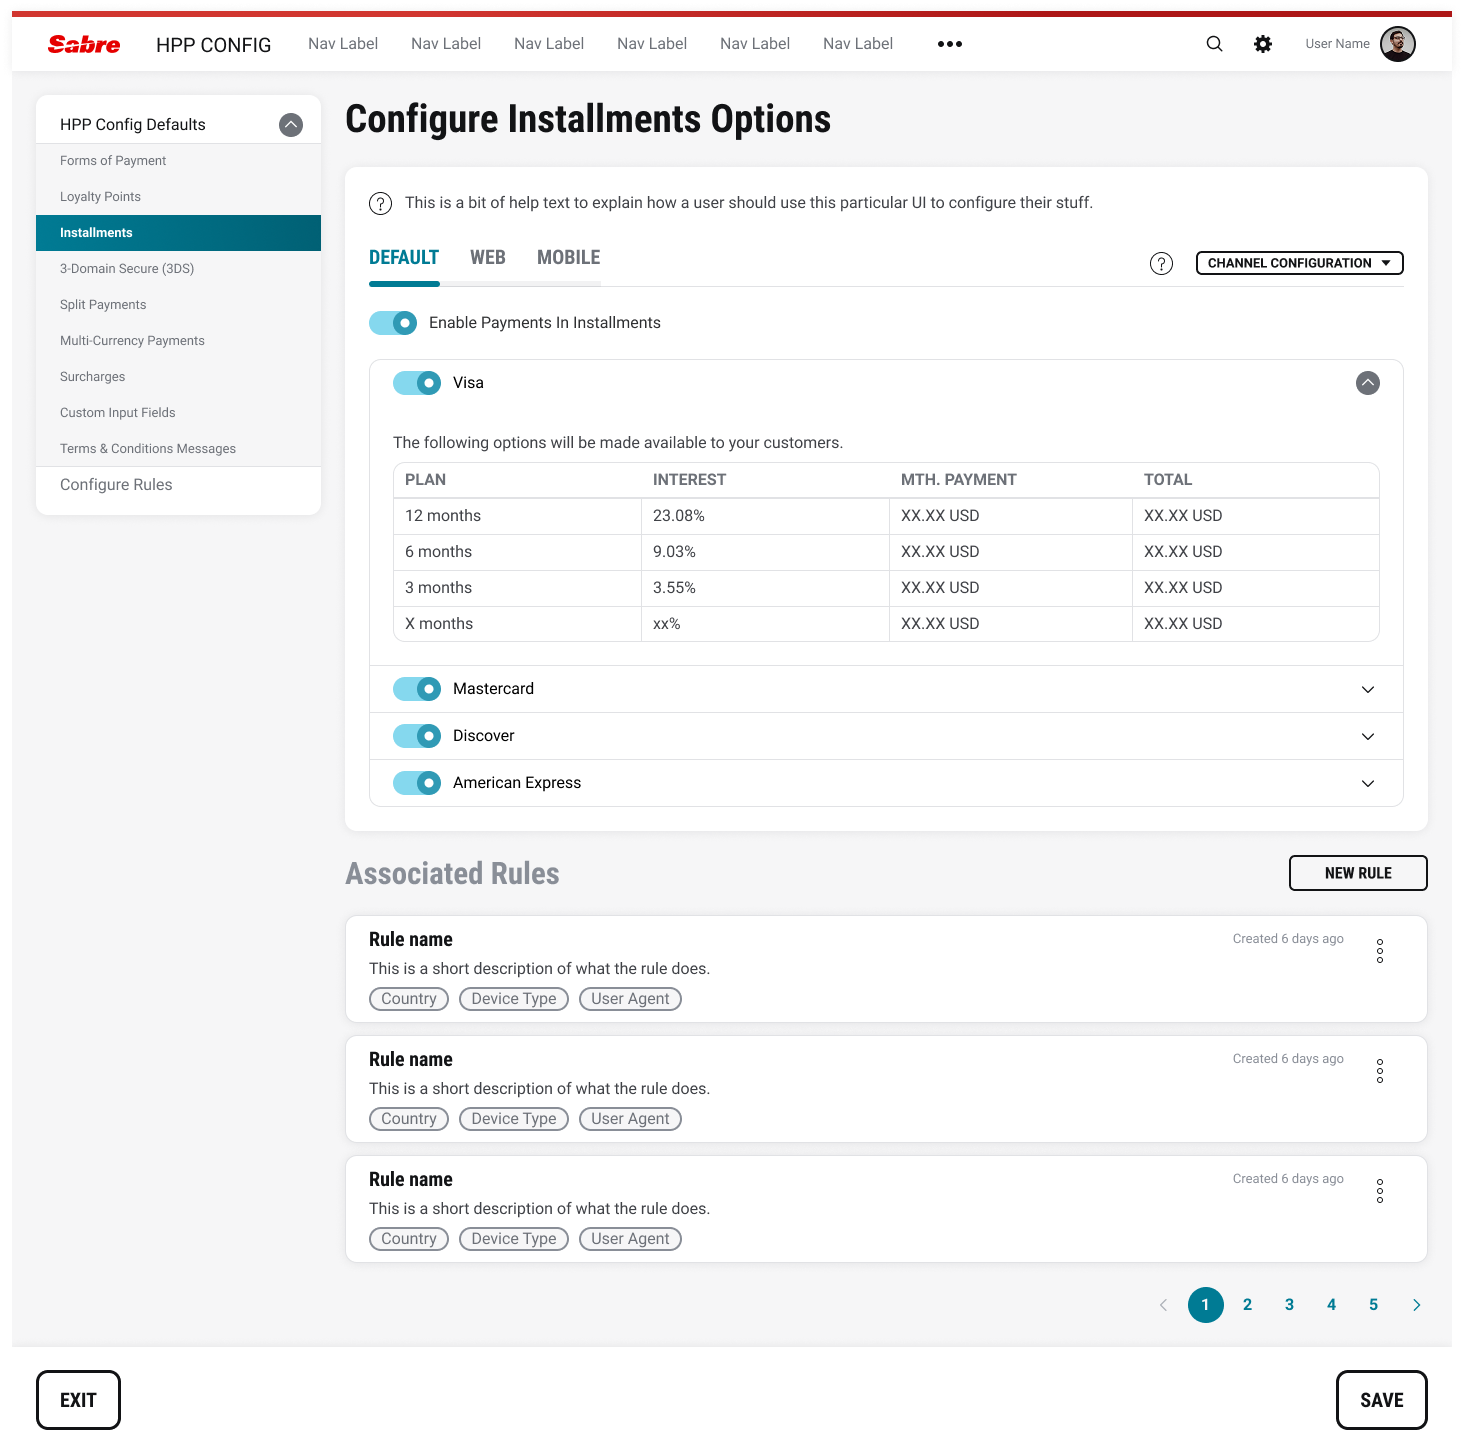Collapse HPP Config Defaults section
The image size is (1464, 1453).
[291, 125]
